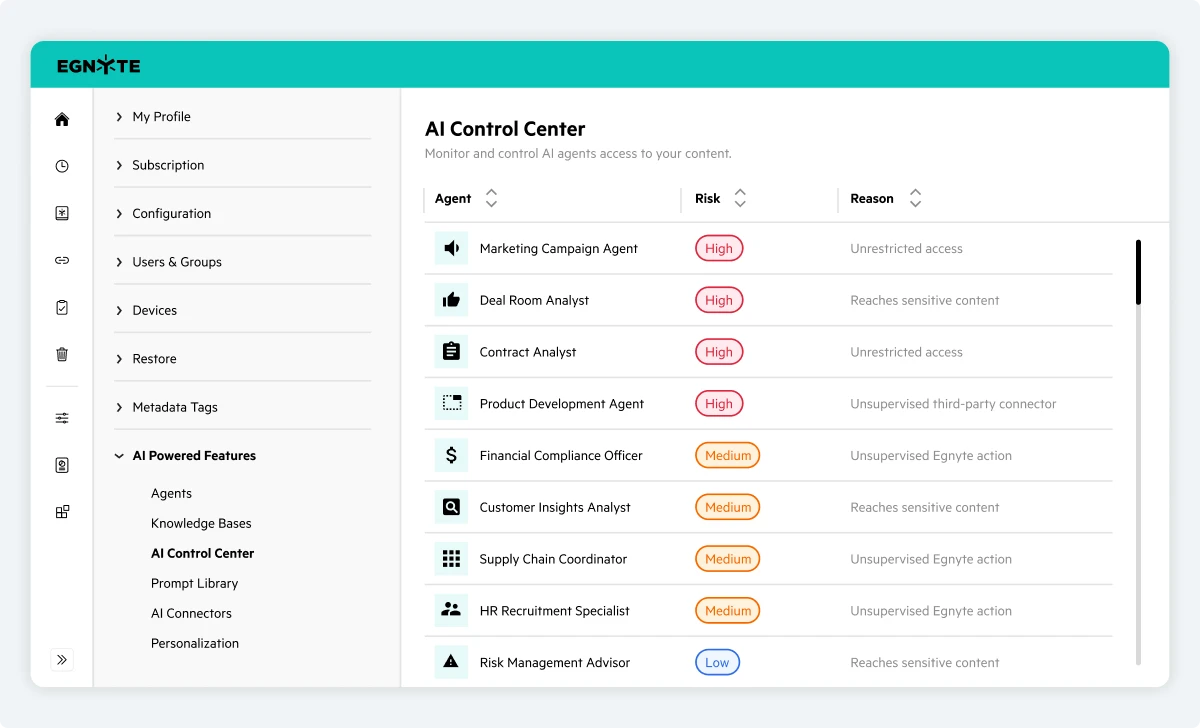
Task: Click Medium risk badge for Customer Insights Analyst
Action: coord(728,507)
